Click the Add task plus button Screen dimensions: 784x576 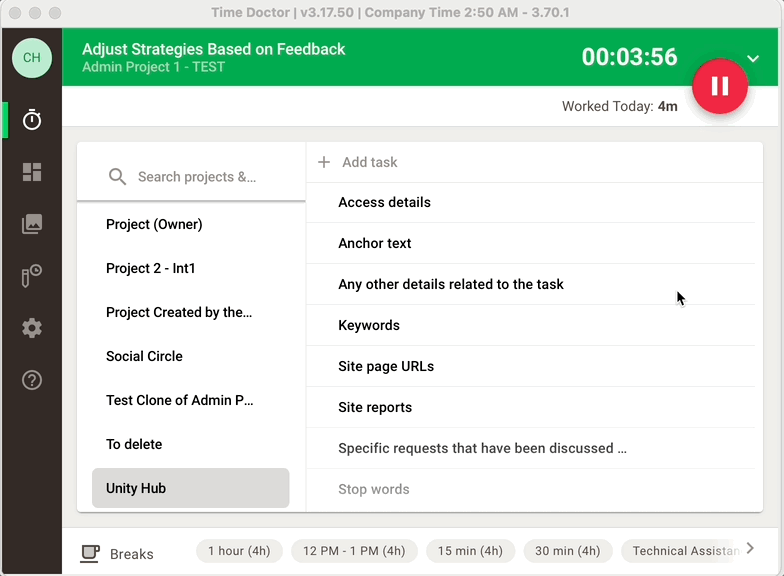324,162
